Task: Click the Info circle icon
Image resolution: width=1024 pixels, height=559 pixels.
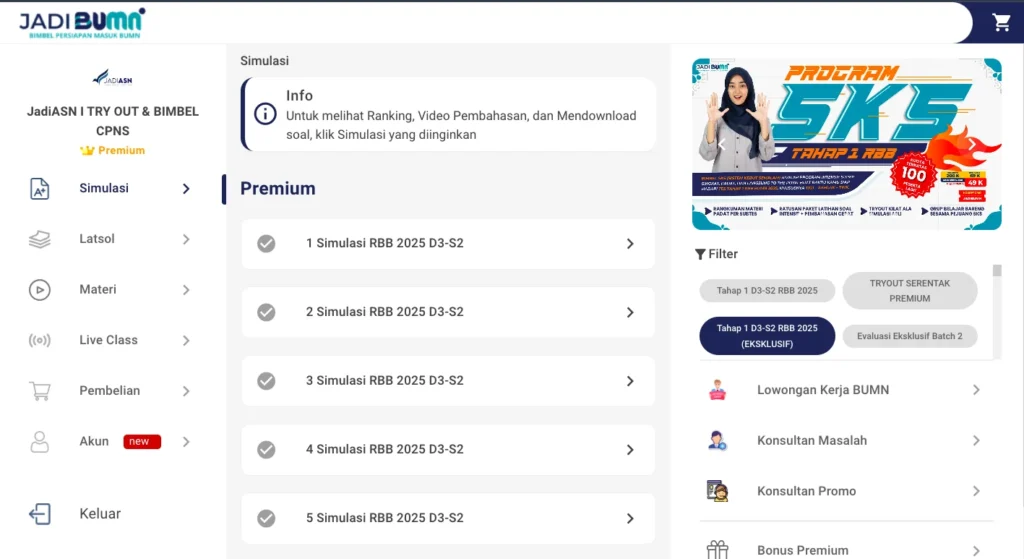Action: coord(265,114)
